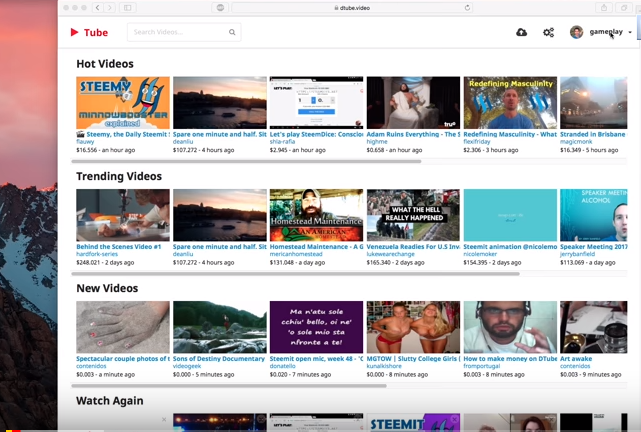This screenshot has width=641, height=432.
Task: Click the Safari privacy shield icon
Action: (220, 7)
